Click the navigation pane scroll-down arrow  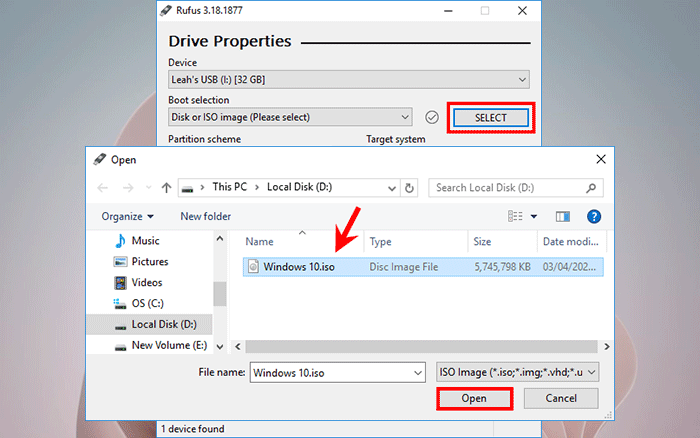tap(220, 346)
